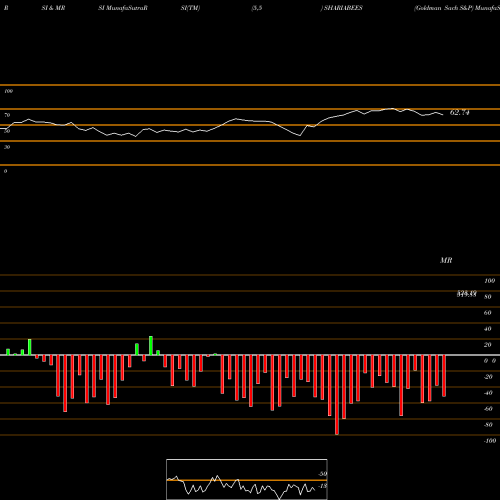
Task: Click the SHARIABEES symbol text
Action: (x=343, y=8)
